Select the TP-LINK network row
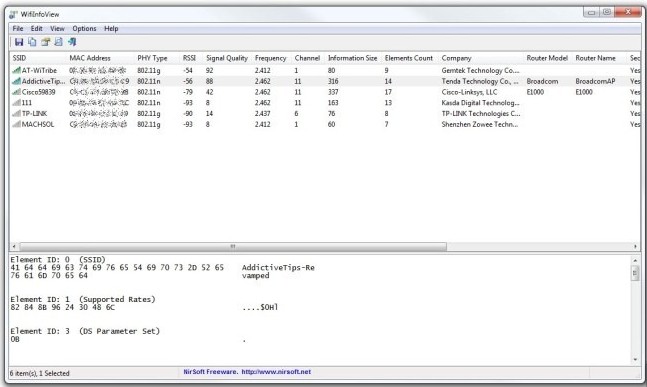Screen dimensions: 647x387 [325, 113]
